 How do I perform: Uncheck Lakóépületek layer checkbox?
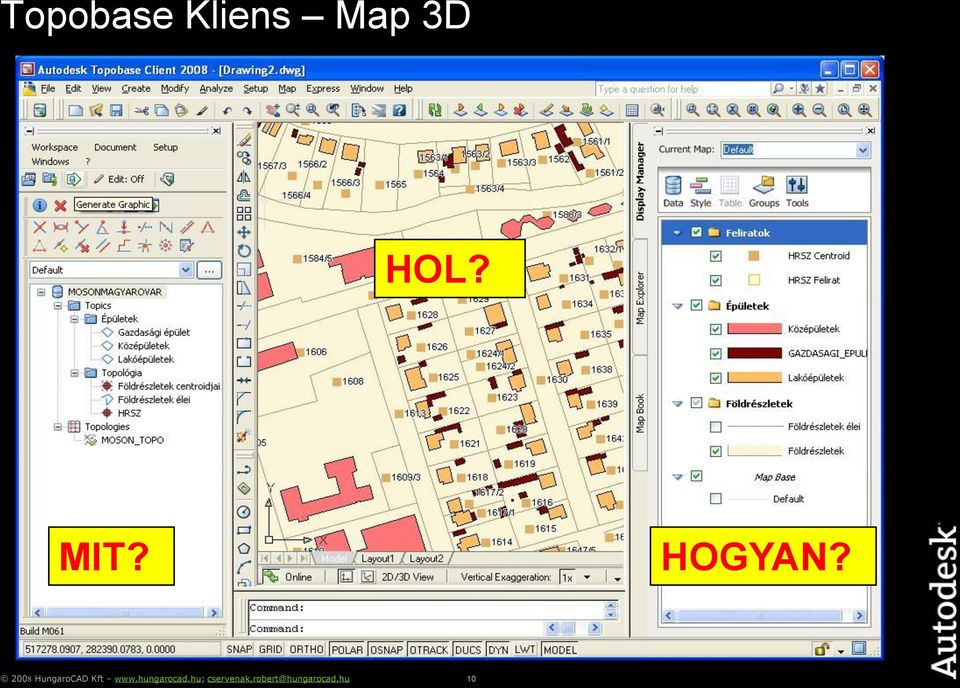tap(715, 378)
